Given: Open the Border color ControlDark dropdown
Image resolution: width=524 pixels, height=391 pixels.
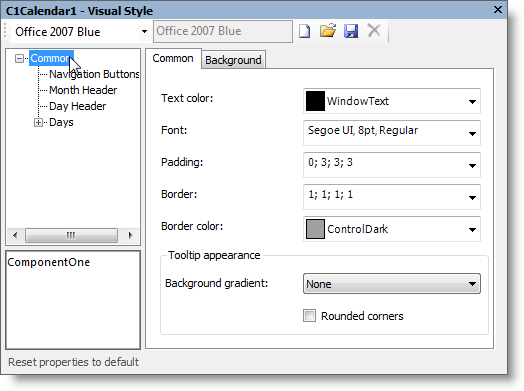Looking at the screenshot, I should click(x=472, y=230).
